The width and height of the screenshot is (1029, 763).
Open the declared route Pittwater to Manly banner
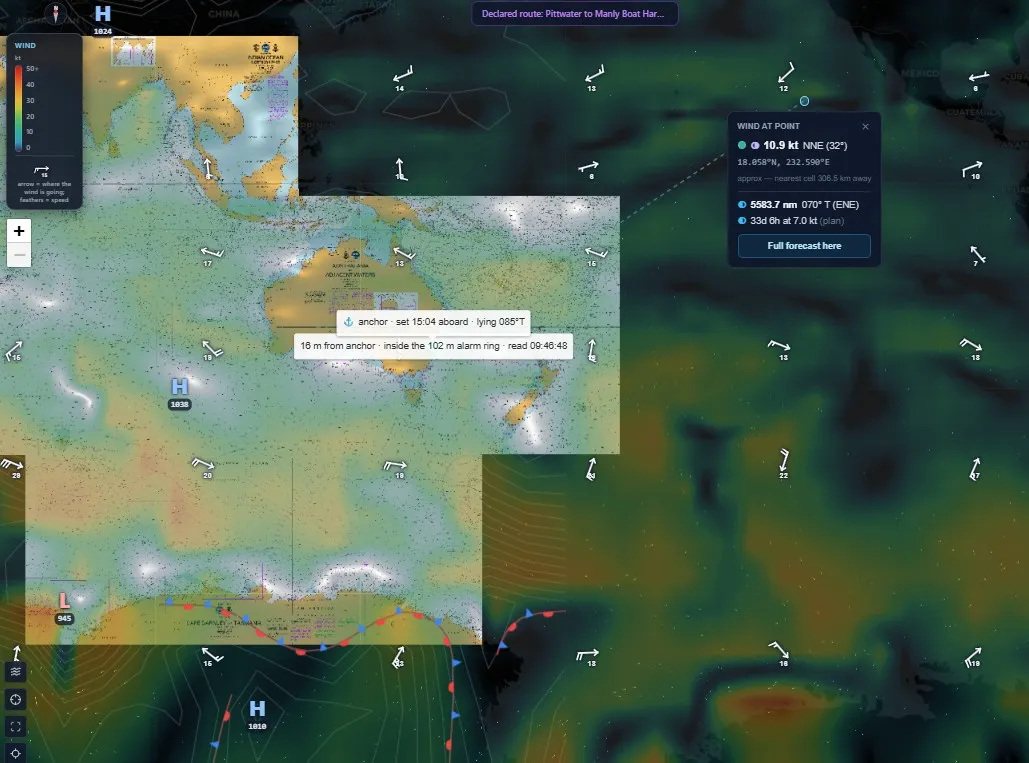pos(574,14)
